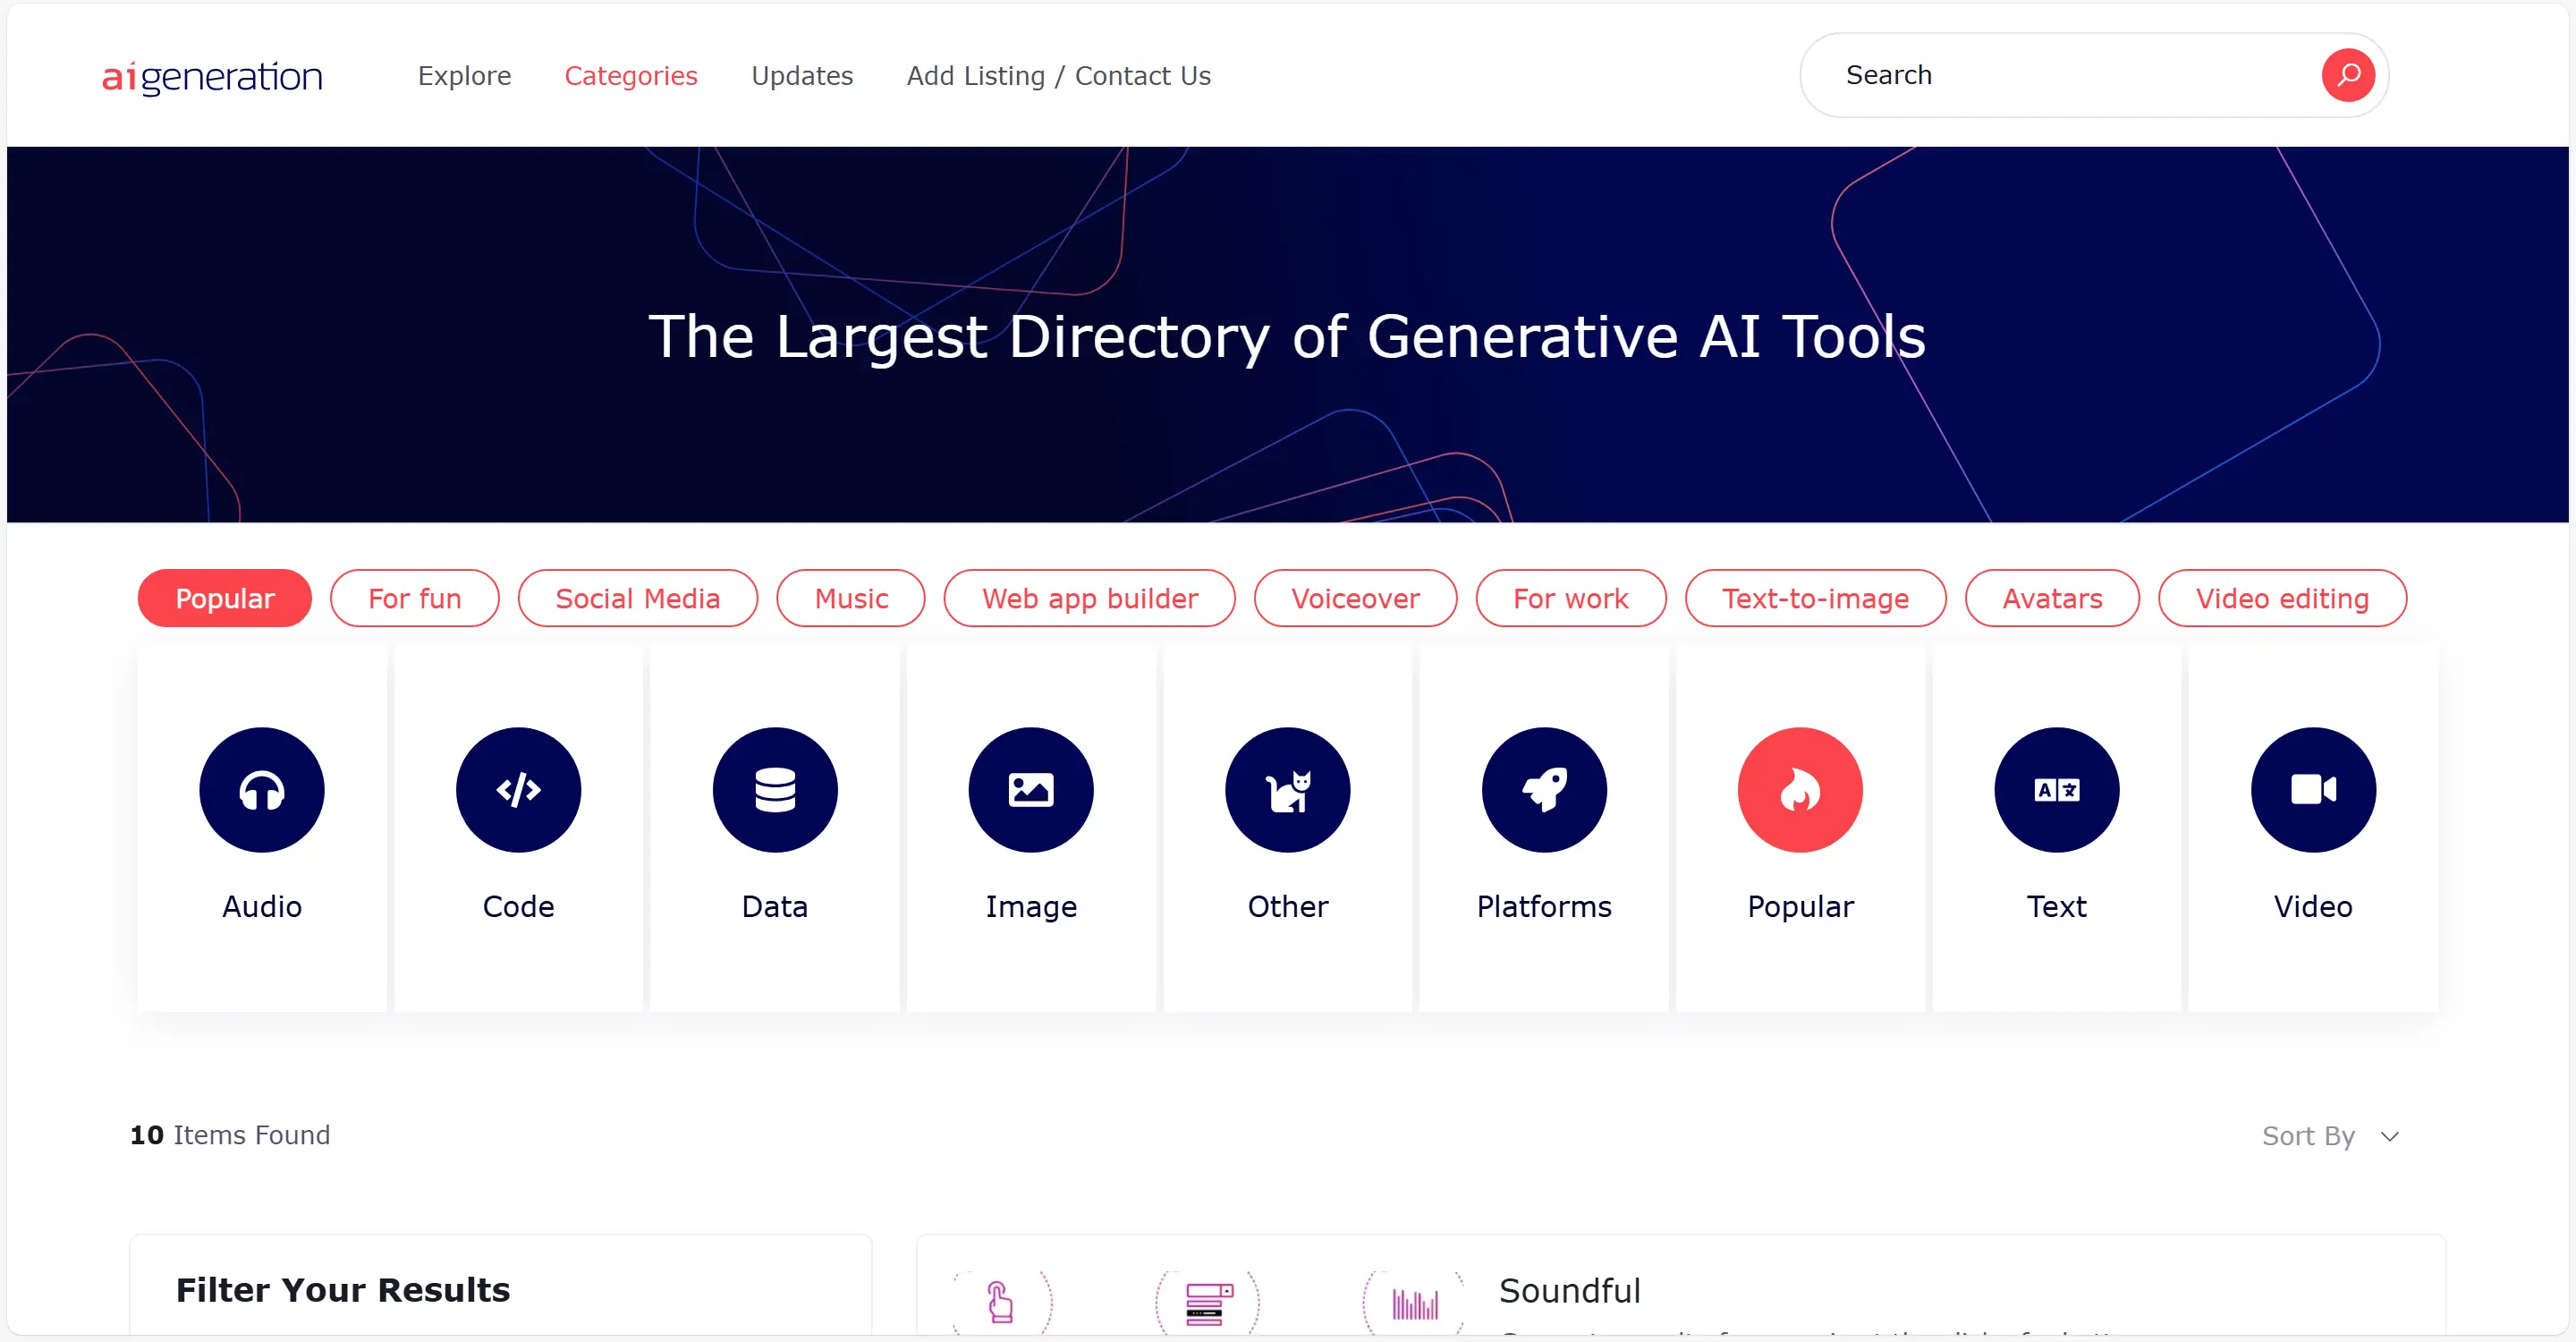2576x1342 pixels.
Task: Go to the Updates page
Action: coord(802,76)
